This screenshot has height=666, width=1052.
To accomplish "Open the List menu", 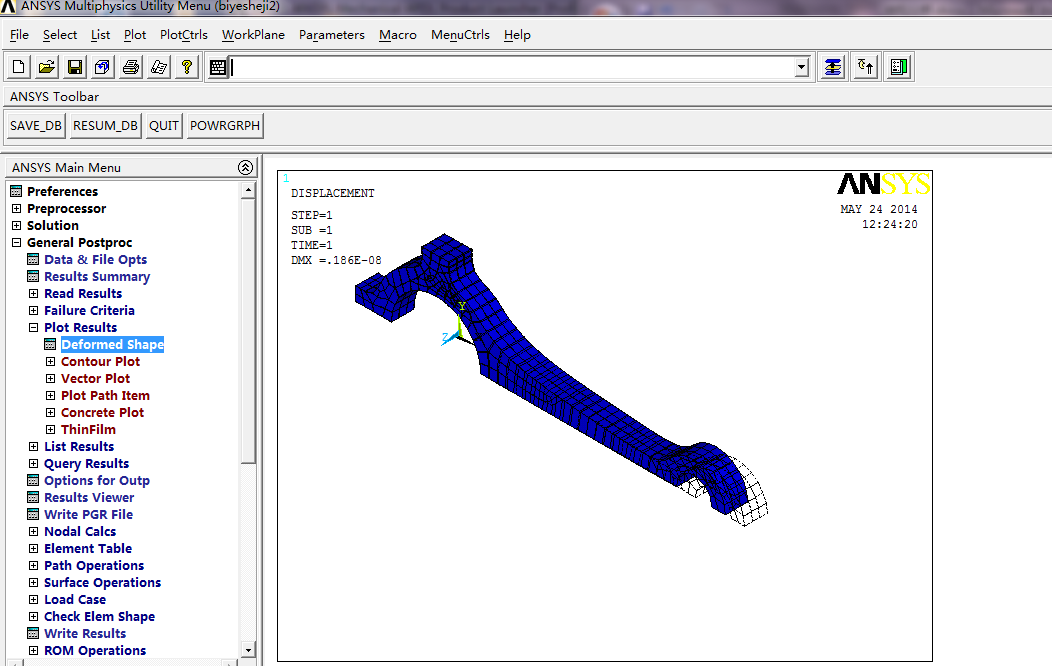I will click(x=100, y=35).
